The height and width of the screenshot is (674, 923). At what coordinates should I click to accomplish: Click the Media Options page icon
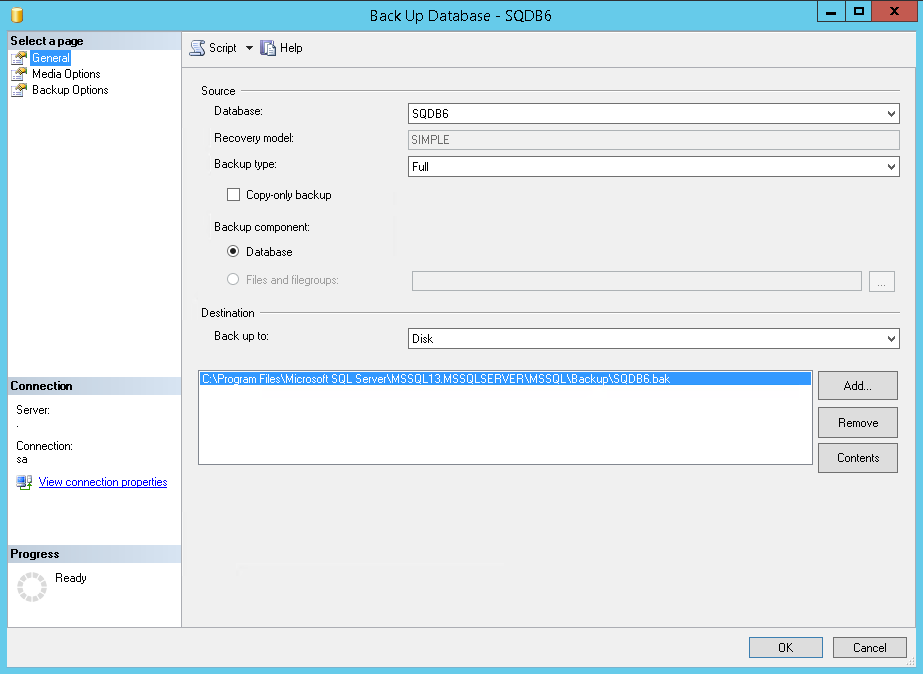(x=20, y=73)
